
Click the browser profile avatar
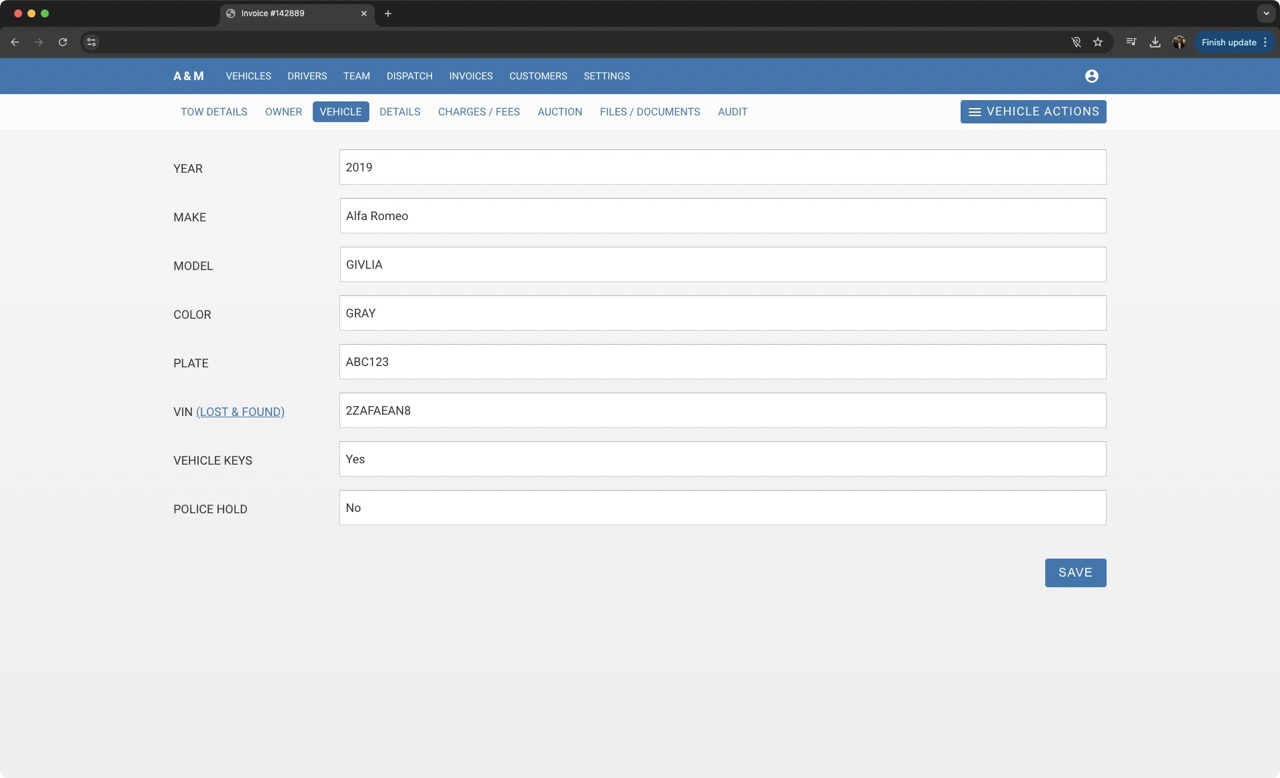(1179, 42)
